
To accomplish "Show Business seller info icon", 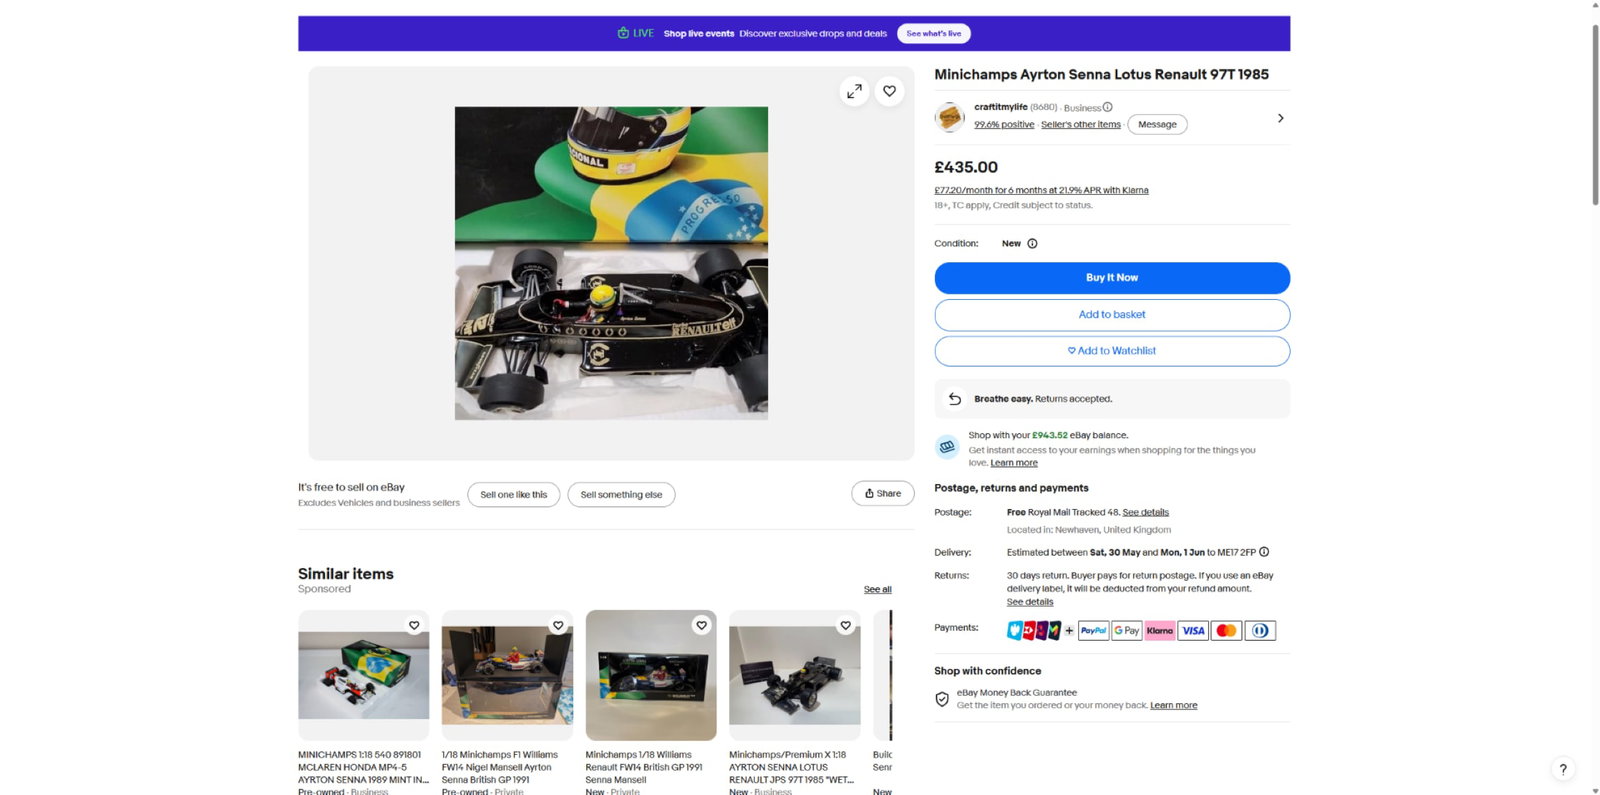I will pos(1107,107).
